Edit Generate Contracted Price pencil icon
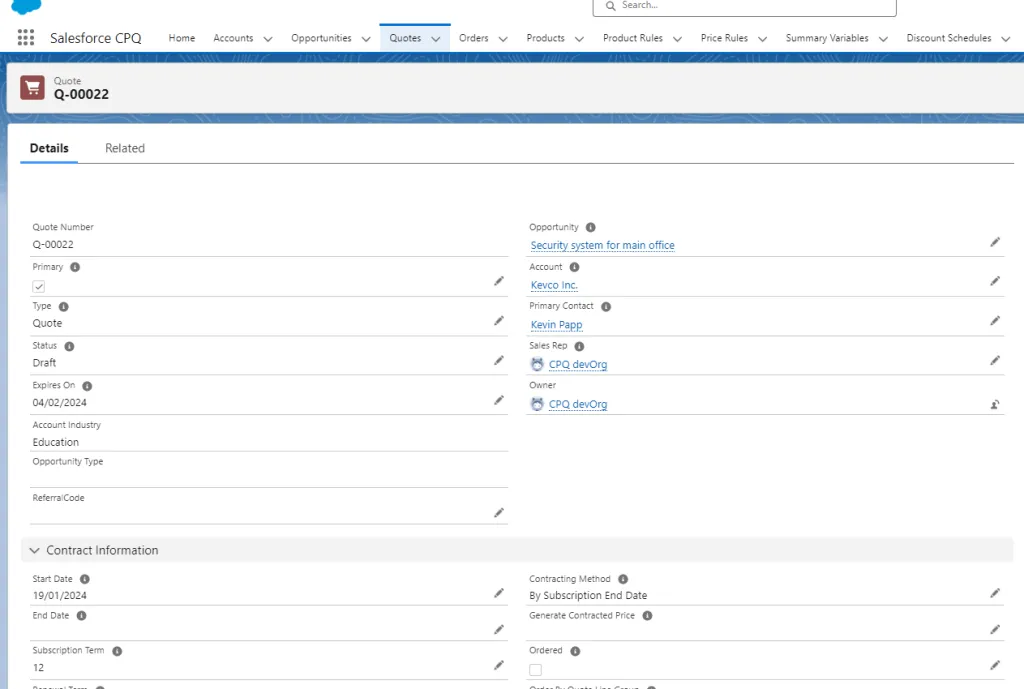 [x=995, y=630]
